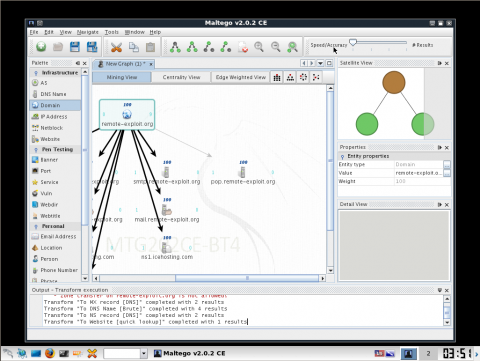The height and width of the screenshot is (361, 480).
Task: Click the Copy icon in toolbar
Action: (134, 47)
